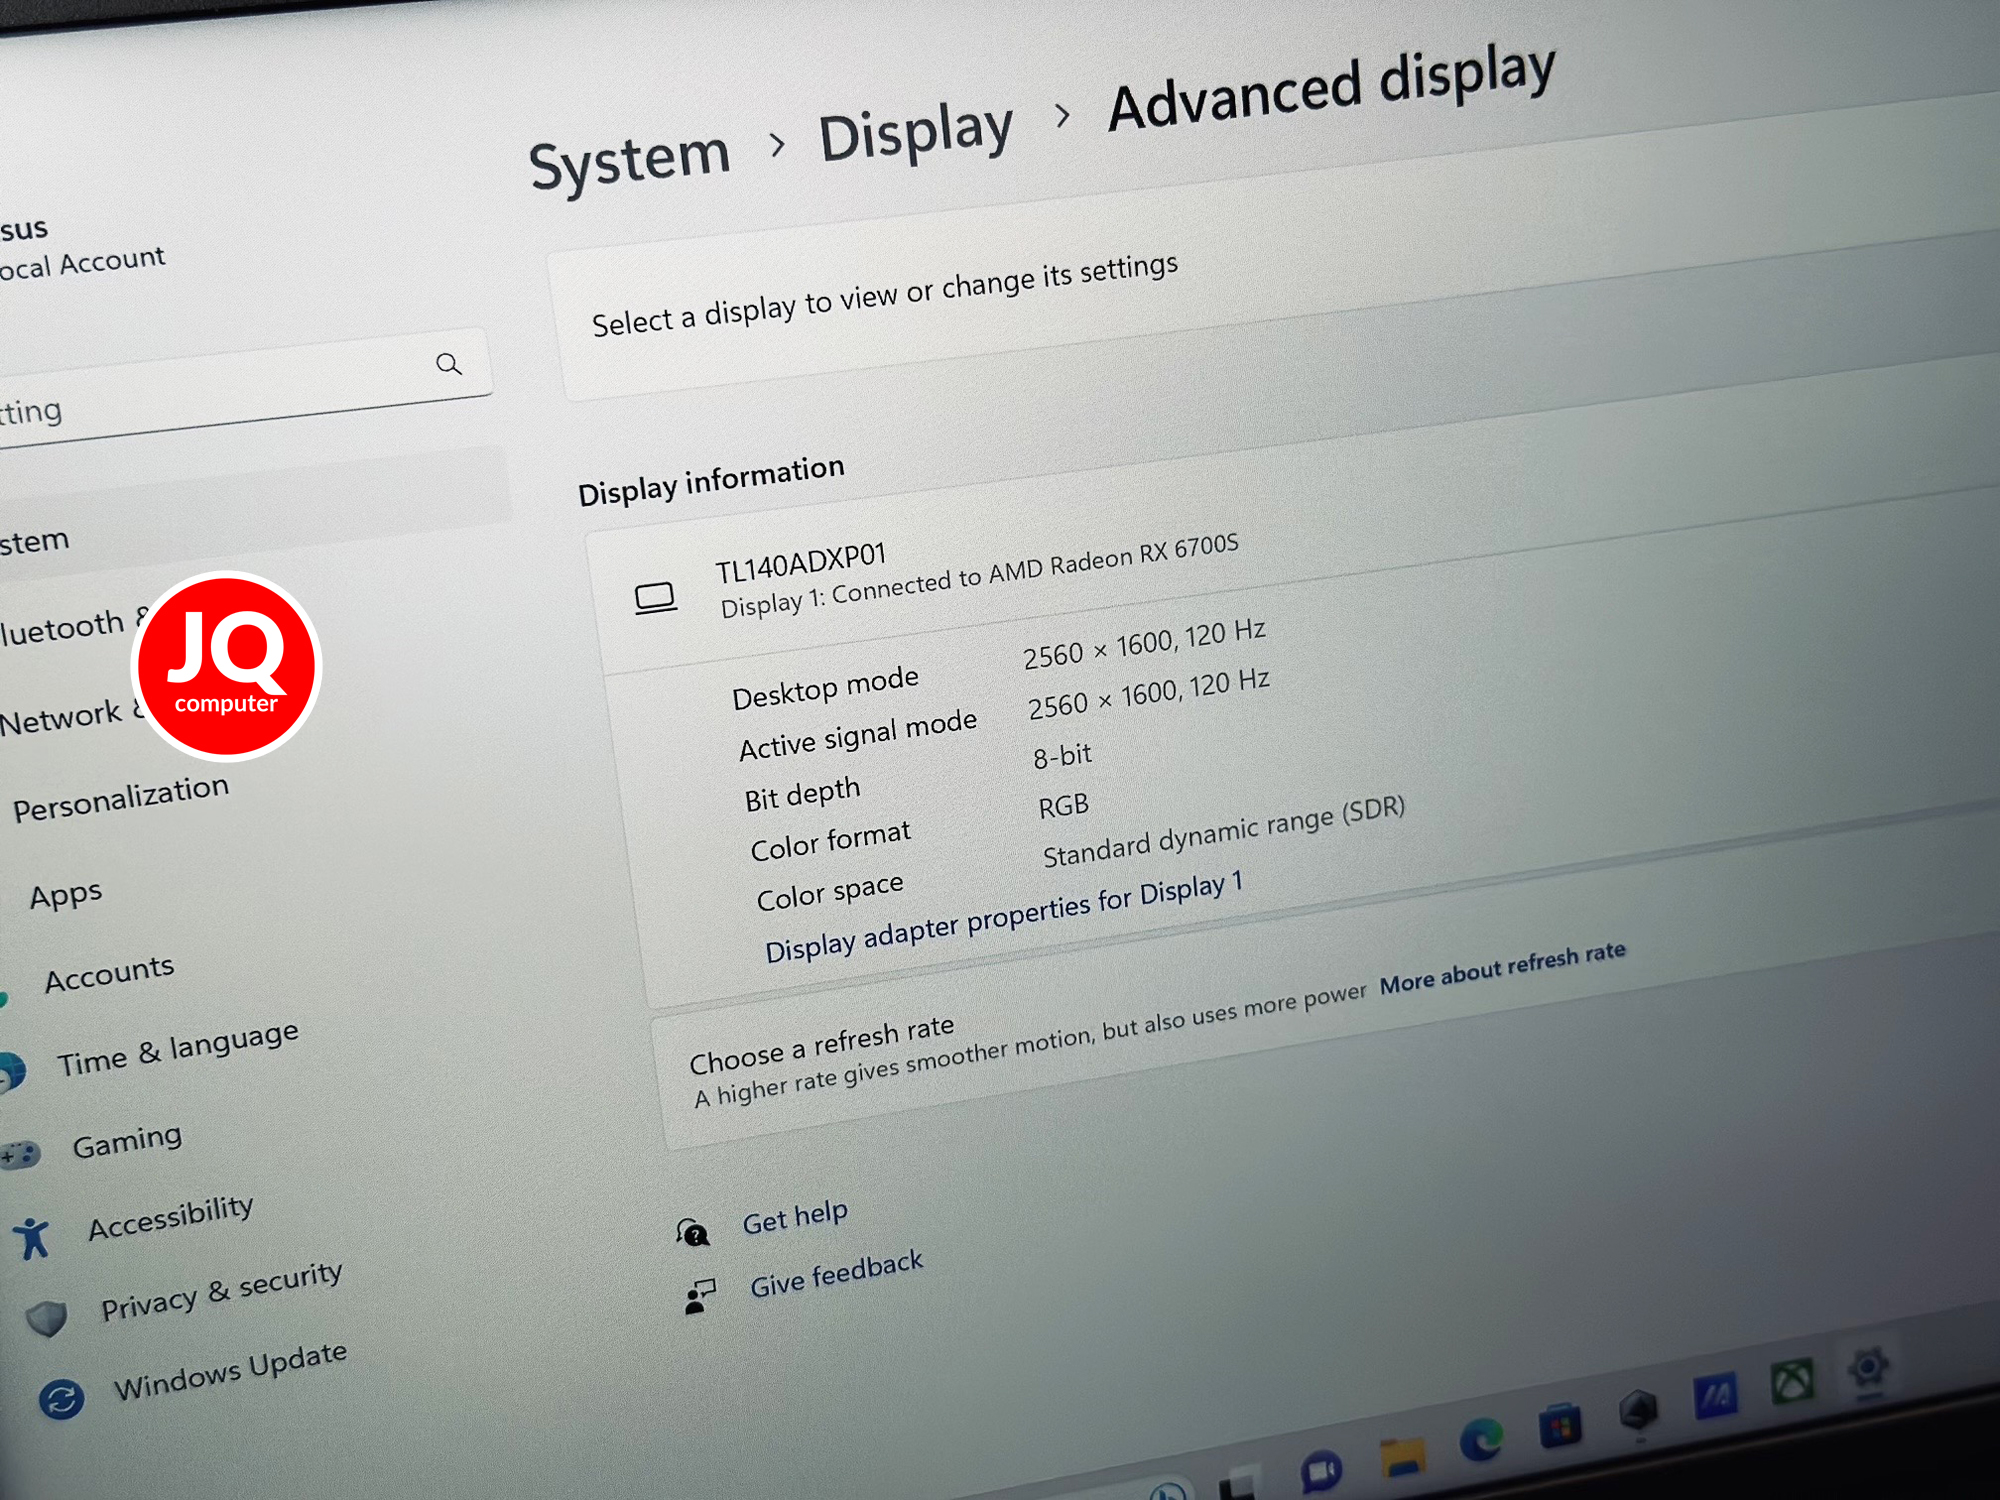Screen dimensions: 2000x1500
Task: Click the Local Account profile text
Action: [x=82, y=264]
